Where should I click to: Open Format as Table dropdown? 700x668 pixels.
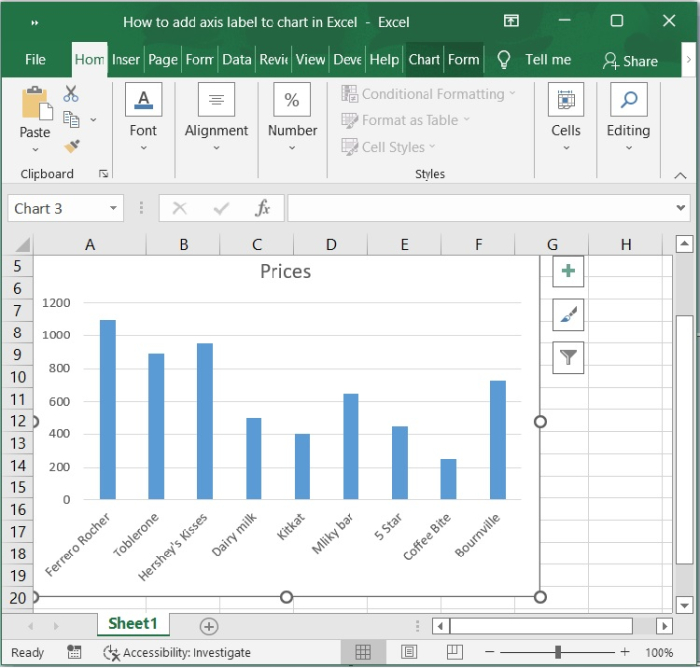click(x=406, y=120)
